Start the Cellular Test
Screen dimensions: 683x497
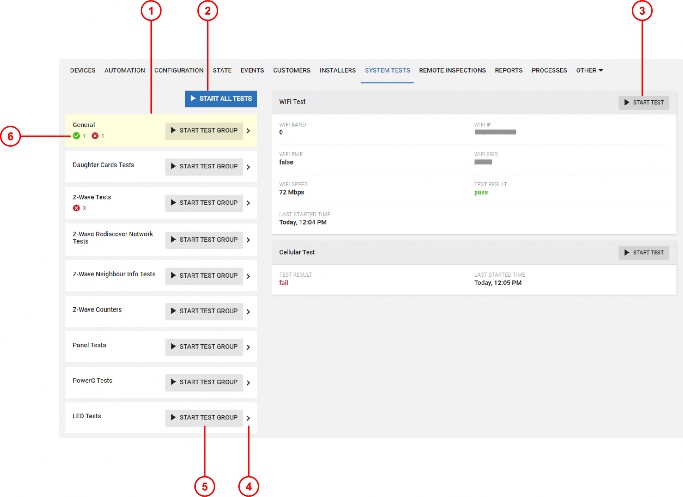click(x=643, y=252)
